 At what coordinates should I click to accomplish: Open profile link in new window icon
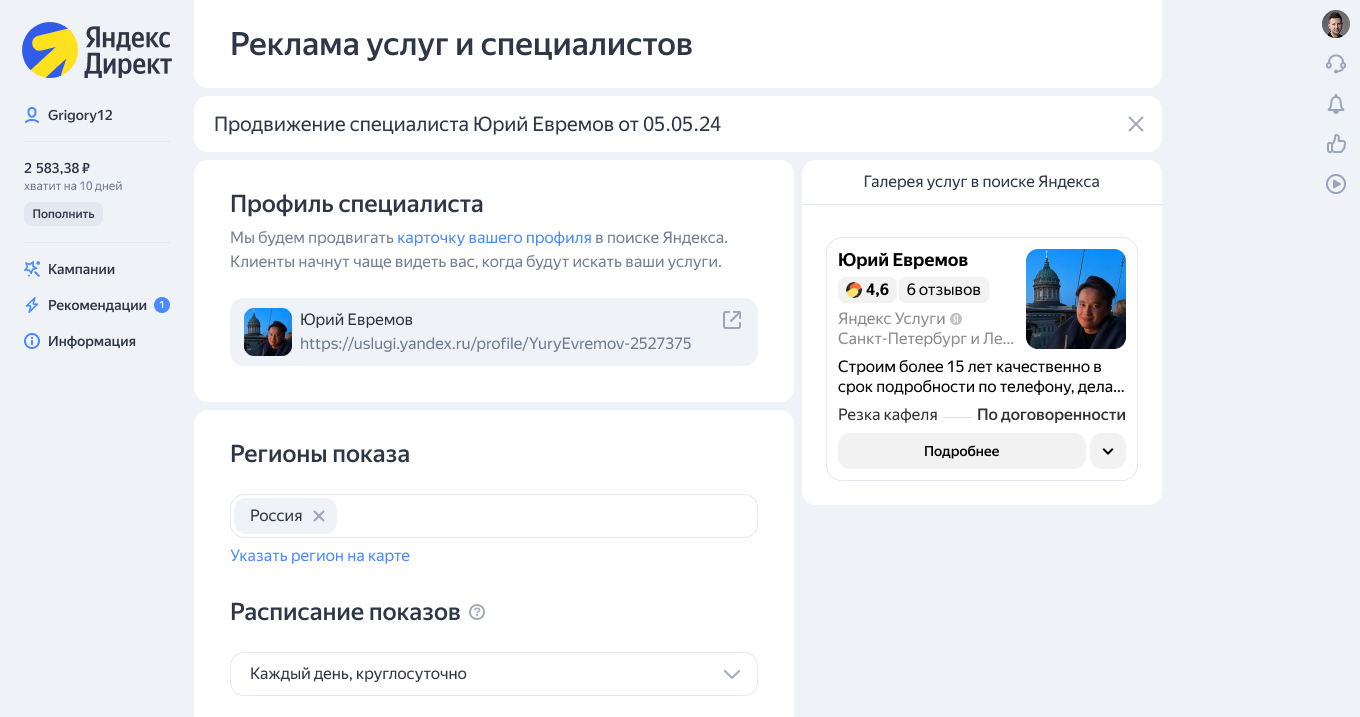(732, 320)
